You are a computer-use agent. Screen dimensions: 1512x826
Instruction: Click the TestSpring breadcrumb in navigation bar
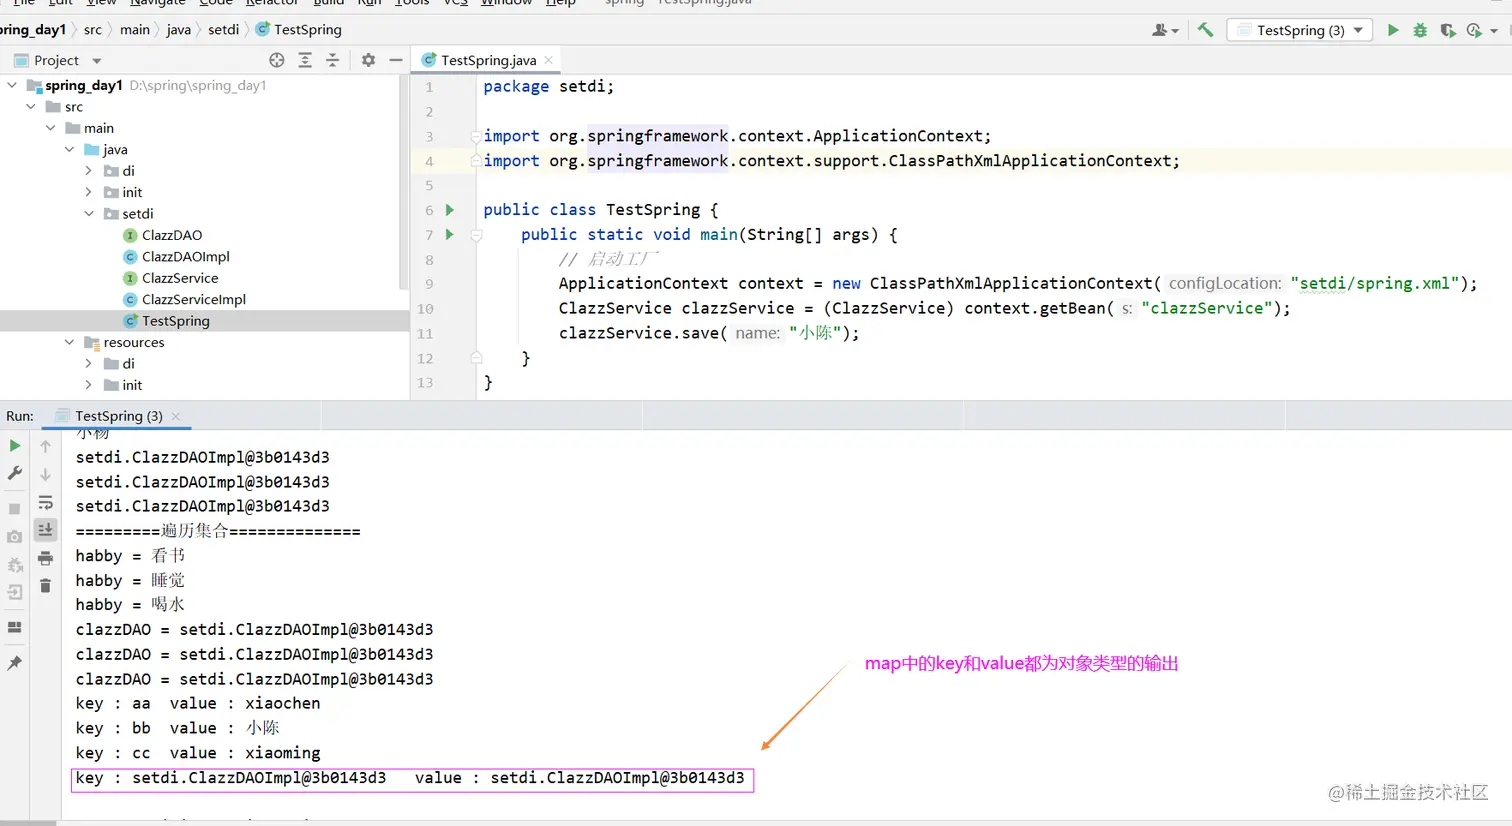pyautogui.click(x=299, y=30)
